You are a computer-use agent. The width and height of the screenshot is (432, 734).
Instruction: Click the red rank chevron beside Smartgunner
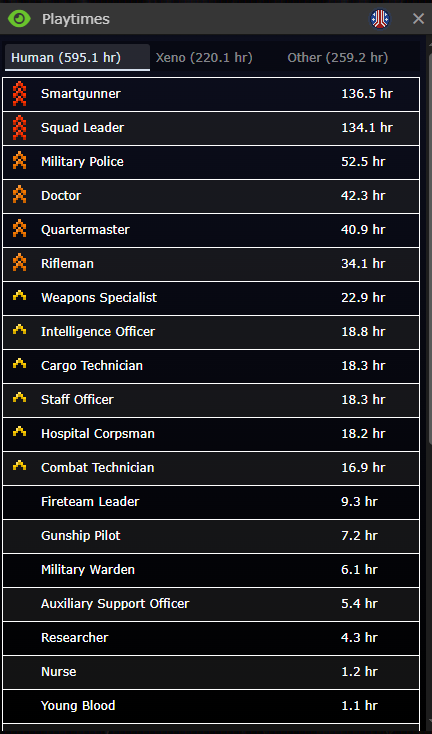pos(19,94)
